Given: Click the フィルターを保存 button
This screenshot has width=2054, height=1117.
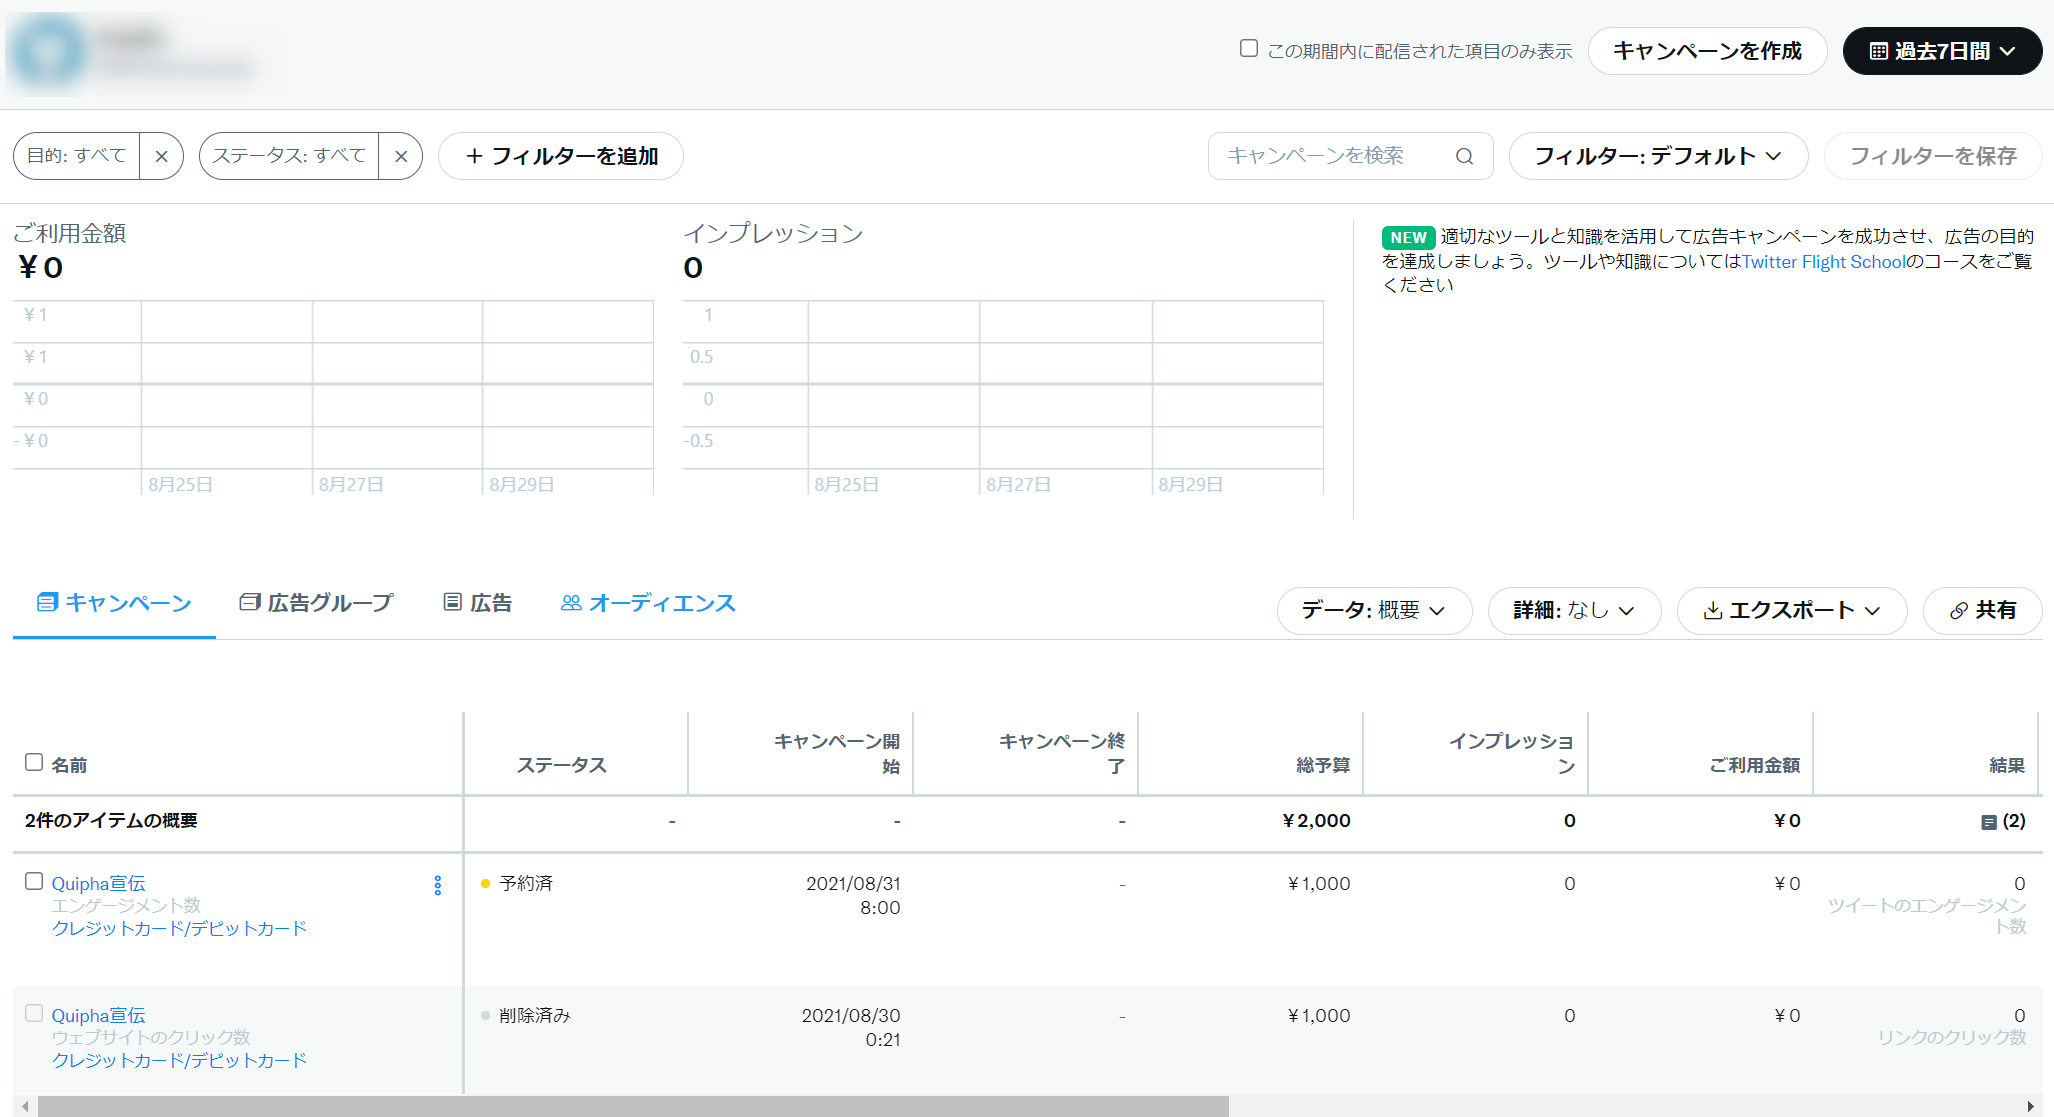Looking at the screenshot, I should pos(1933,156).
